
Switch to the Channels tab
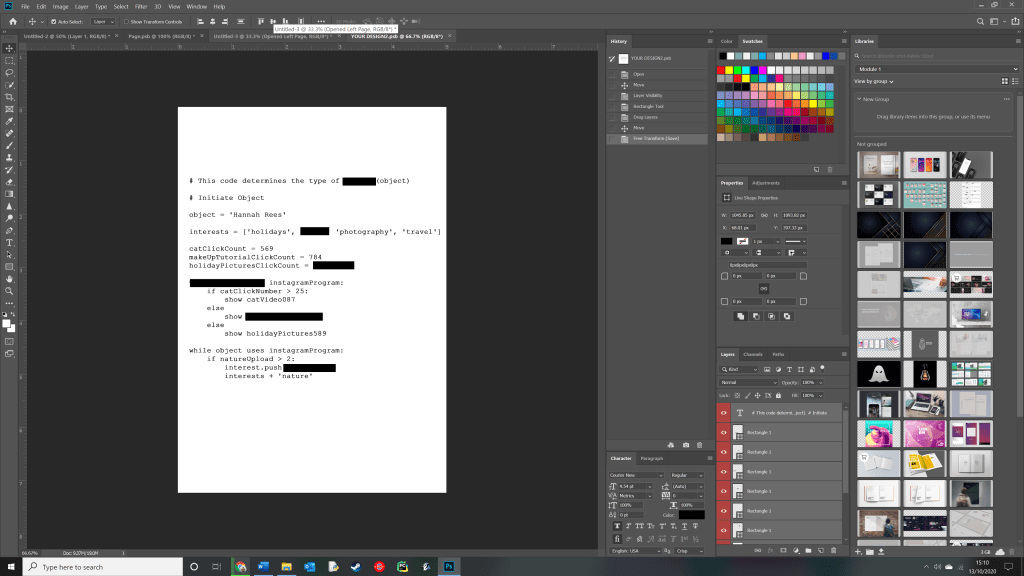752,355
